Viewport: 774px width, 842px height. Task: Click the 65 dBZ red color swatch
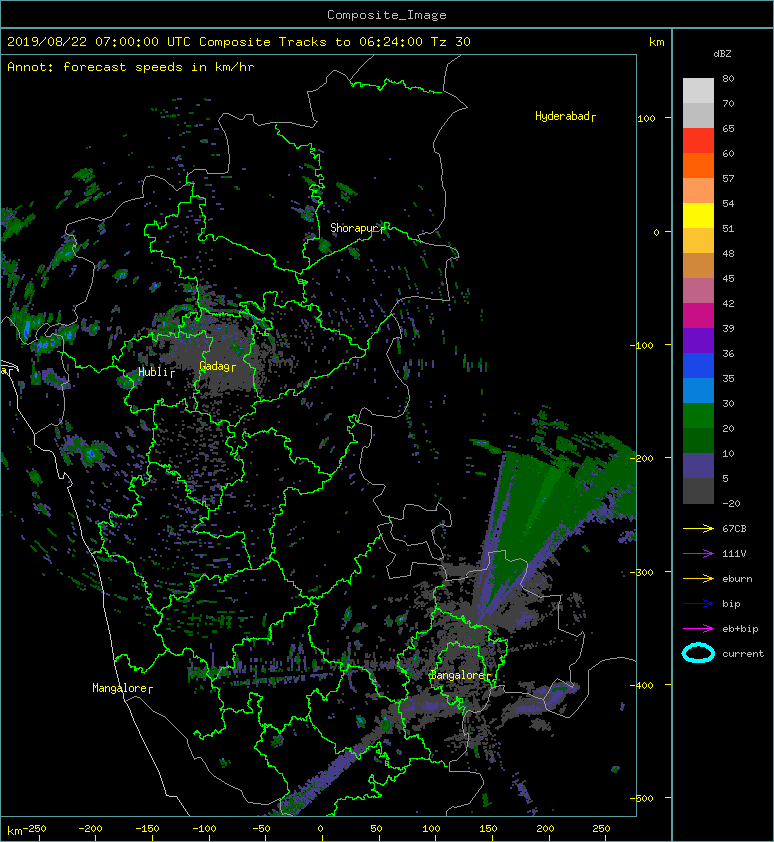[698, 140]
